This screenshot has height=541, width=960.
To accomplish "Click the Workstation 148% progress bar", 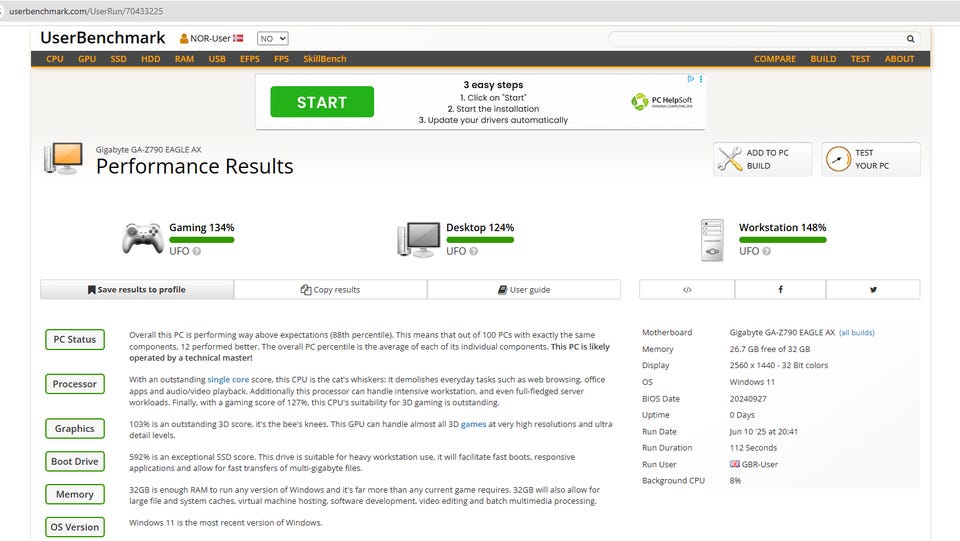I will pos(782,240).
